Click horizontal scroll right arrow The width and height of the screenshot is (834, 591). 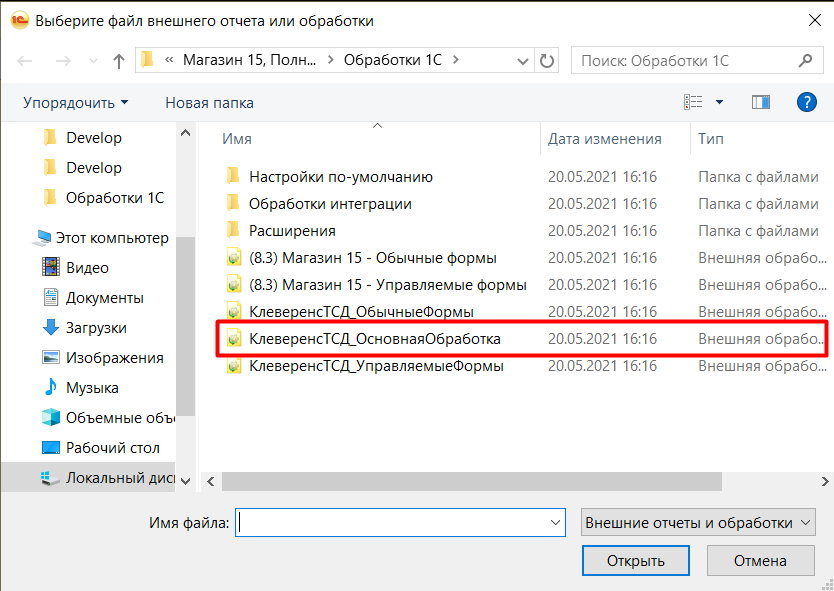tap(824, 481)
